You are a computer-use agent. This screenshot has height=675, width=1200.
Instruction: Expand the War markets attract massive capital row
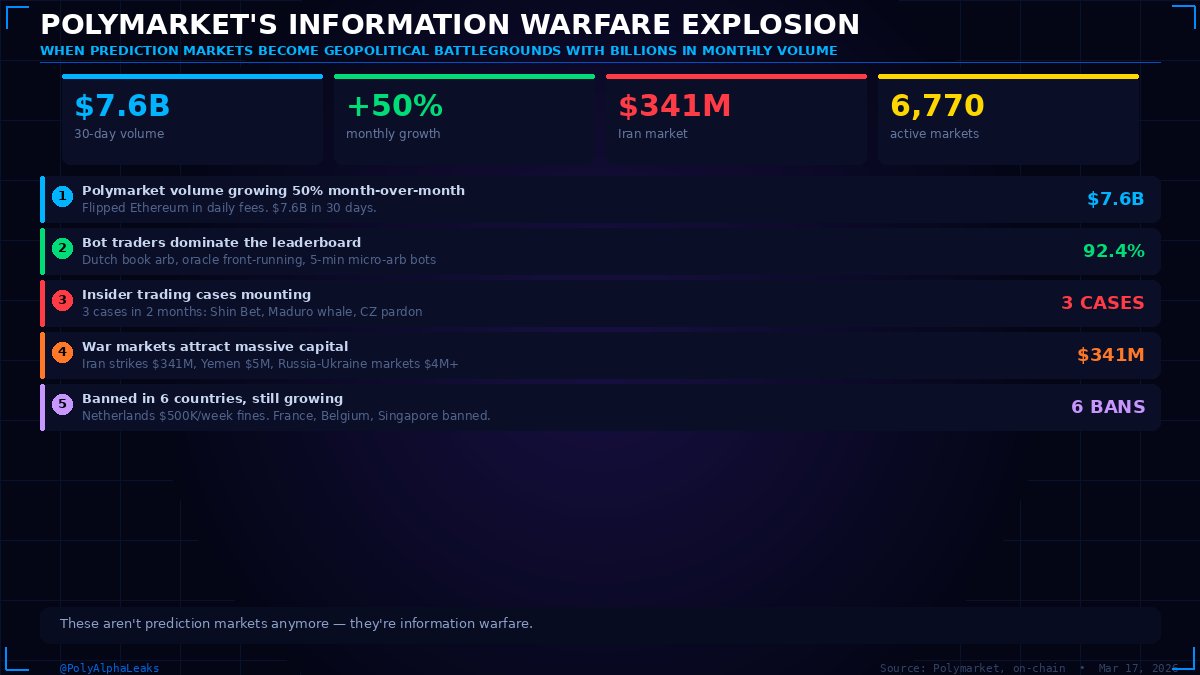pyautogui.click(x=600, y=354)
